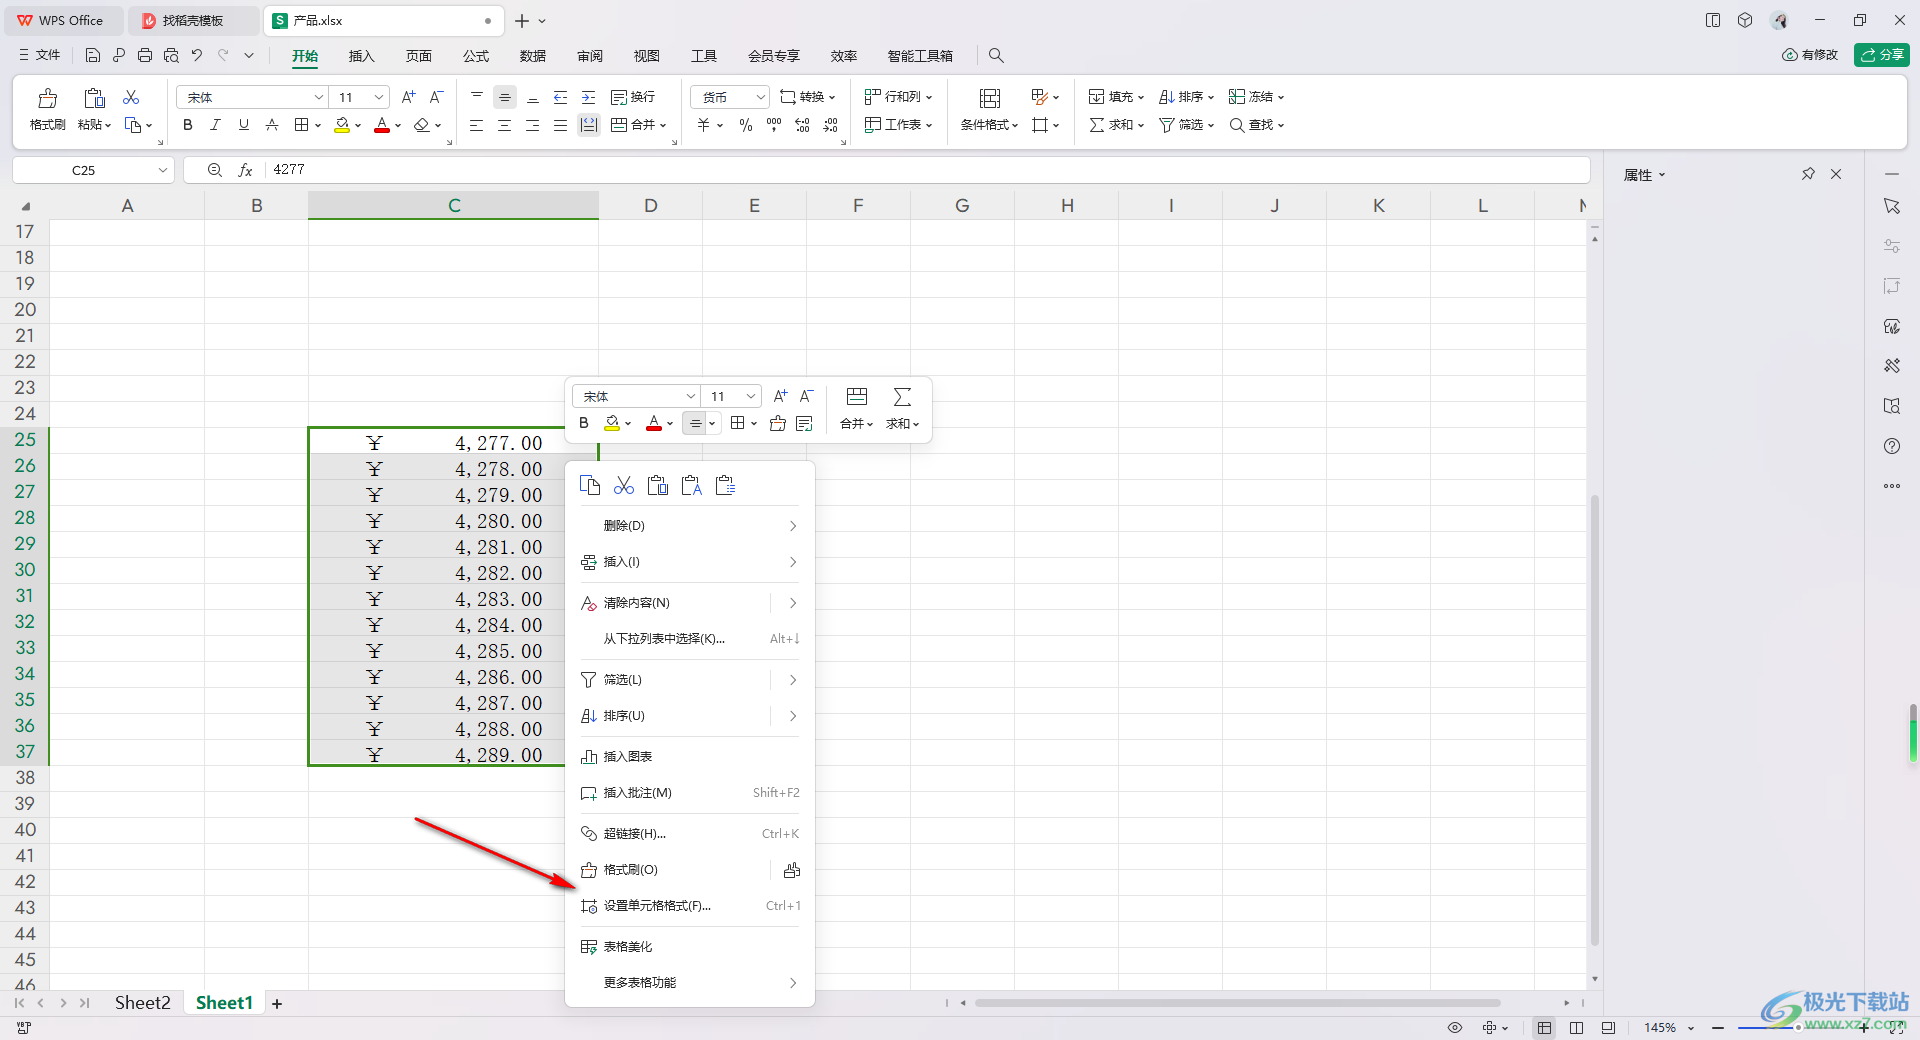
Task: Click Paste as text icon in context menu
Action: pyautogui.click(x=692, y=486)
